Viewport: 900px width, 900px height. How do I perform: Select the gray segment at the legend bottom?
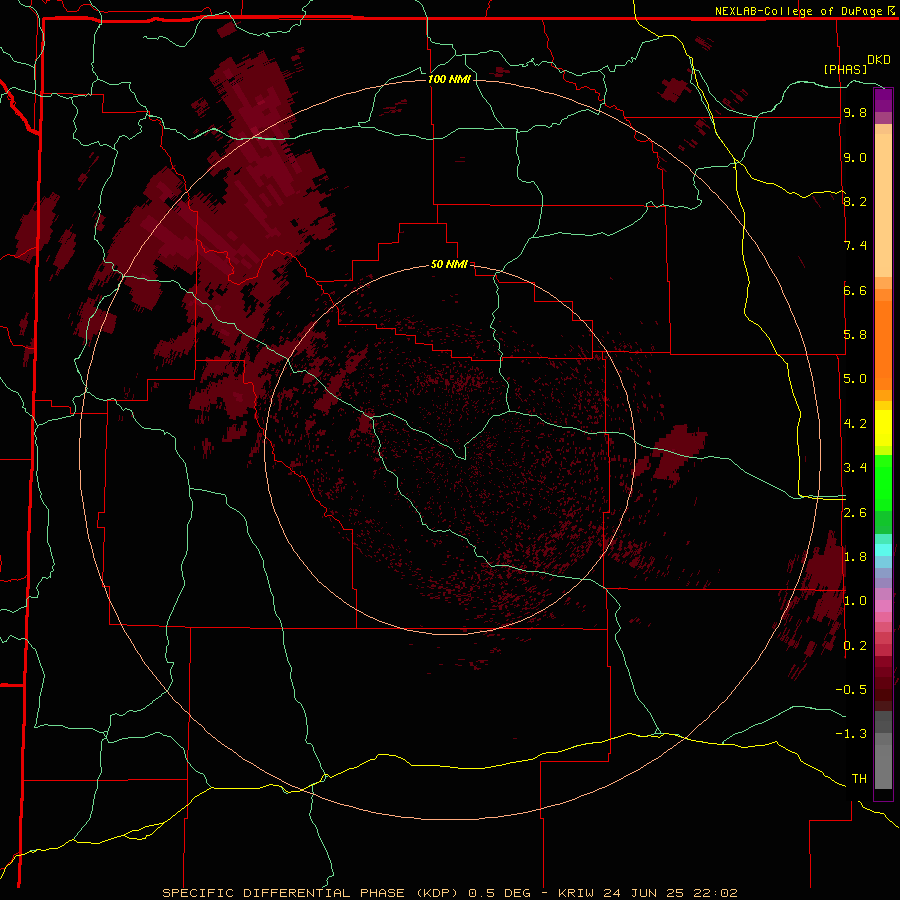[883, 767]
